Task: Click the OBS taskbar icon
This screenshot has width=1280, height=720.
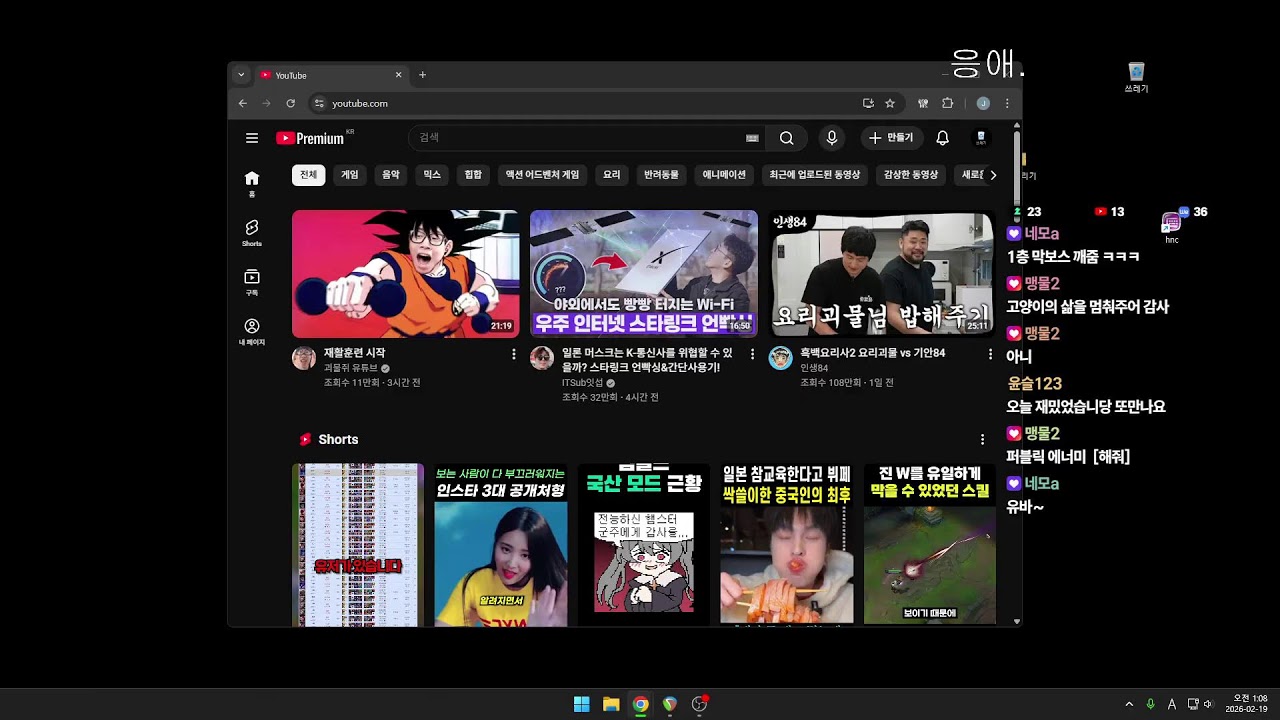Action: (x=699, y=704)
